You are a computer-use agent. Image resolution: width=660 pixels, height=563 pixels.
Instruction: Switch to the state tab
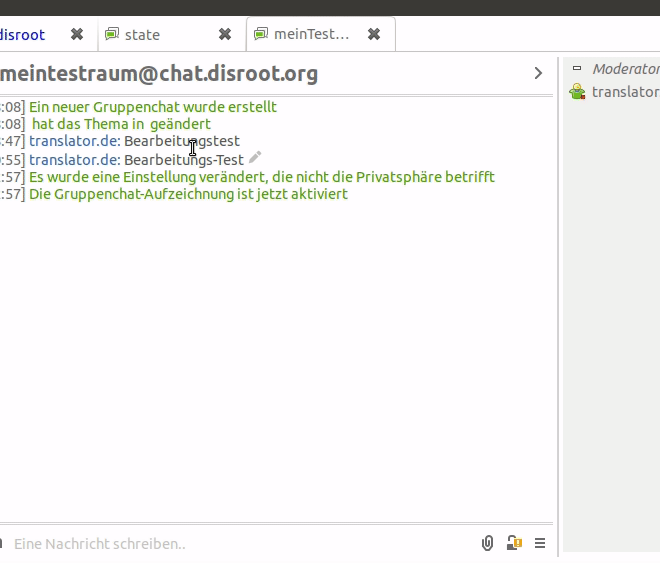[x=143, y=34]
